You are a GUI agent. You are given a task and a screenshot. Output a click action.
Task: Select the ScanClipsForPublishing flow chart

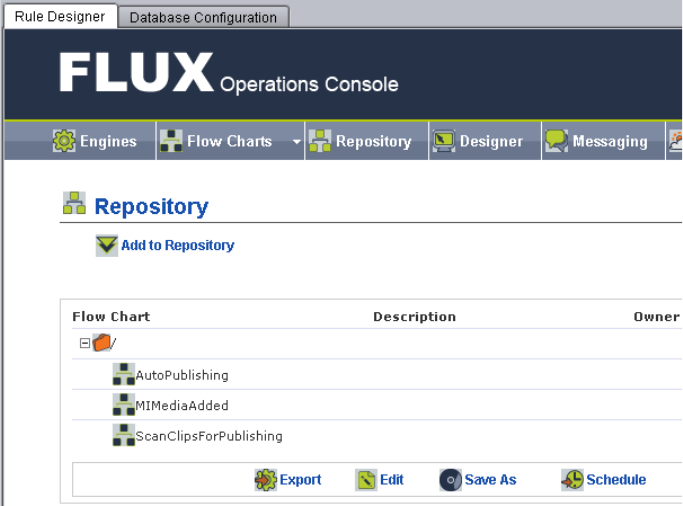coord(209,436)
